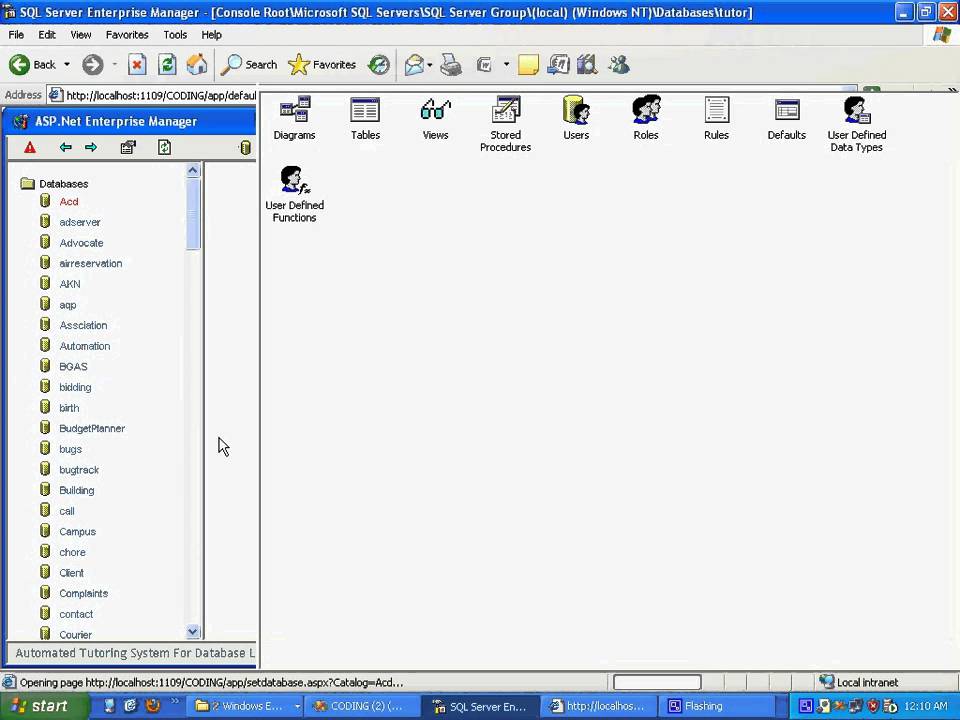Click the History clock icon
The width and height of the screenshot is (960, 720).
coord(379,64)
